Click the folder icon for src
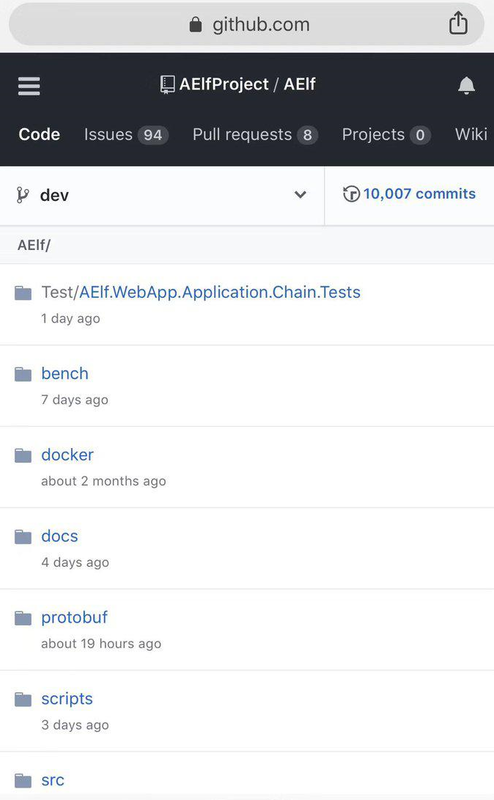Viewport: 494px width, 800px height. point(23,780)
